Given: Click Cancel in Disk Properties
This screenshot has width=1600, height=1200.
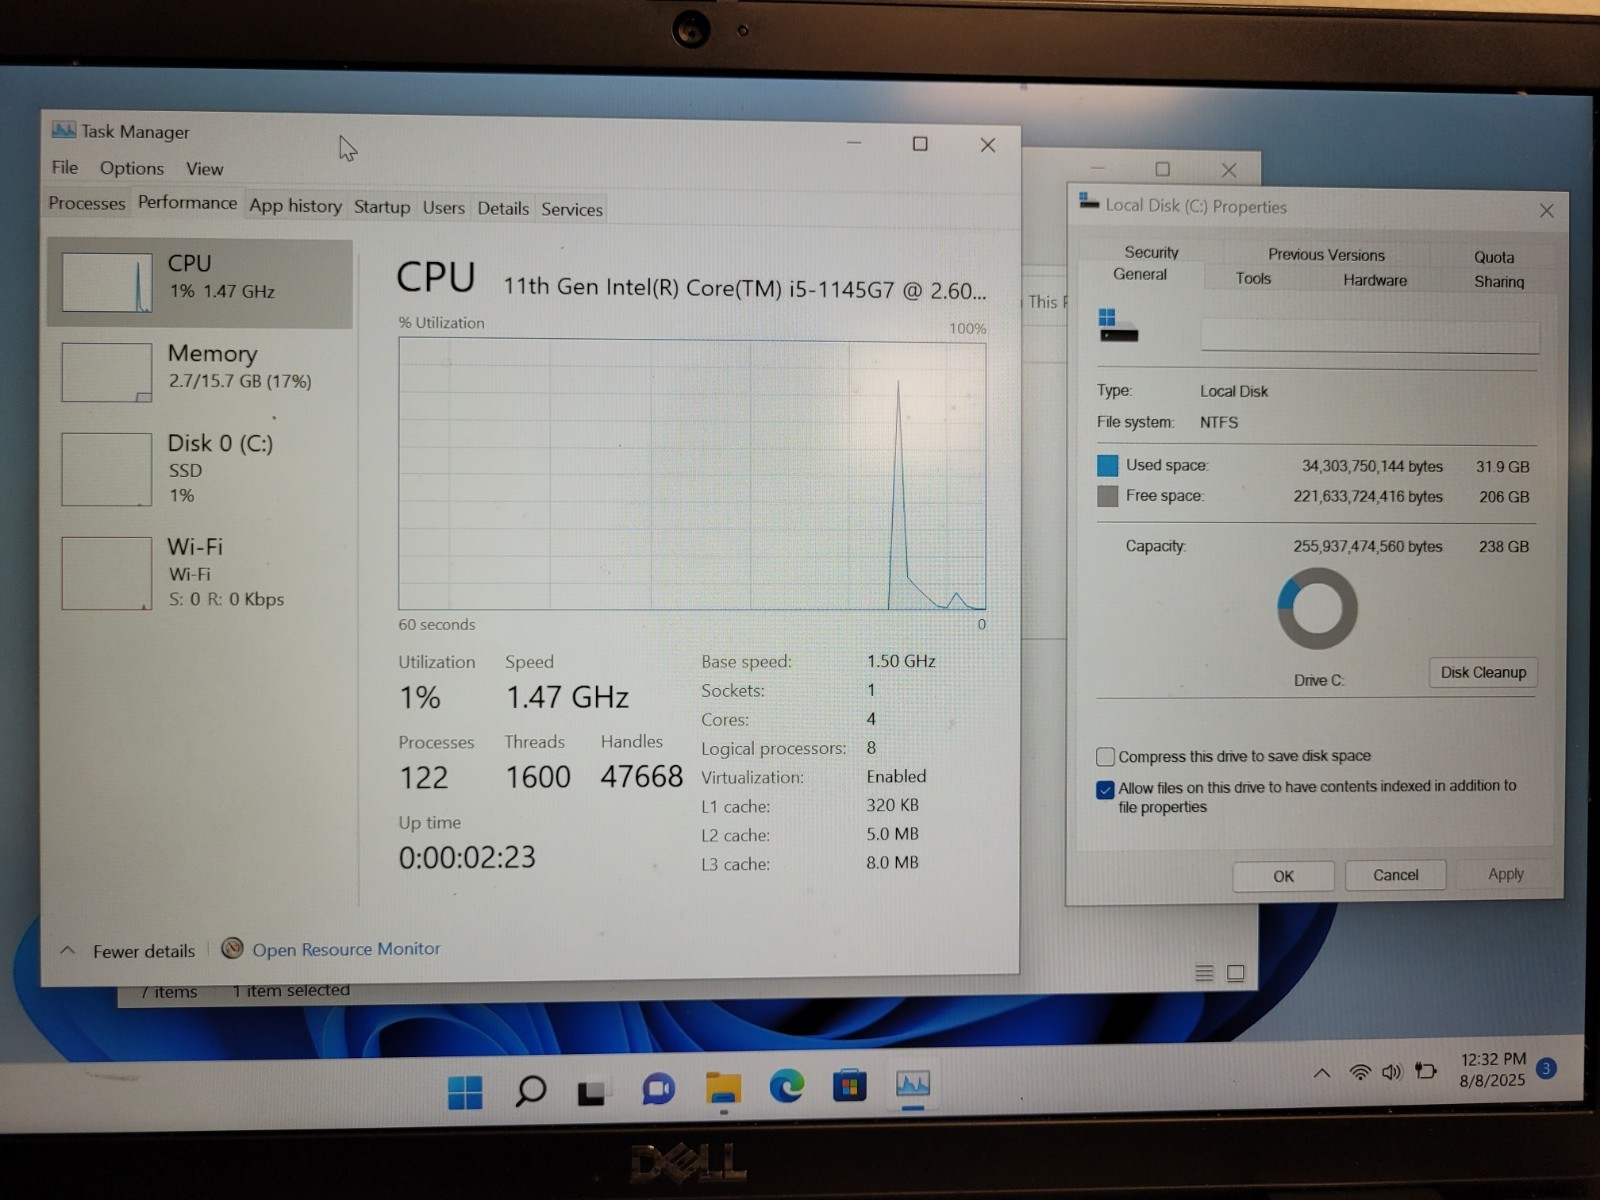Looking at the screenshot, I should 1395,875.
